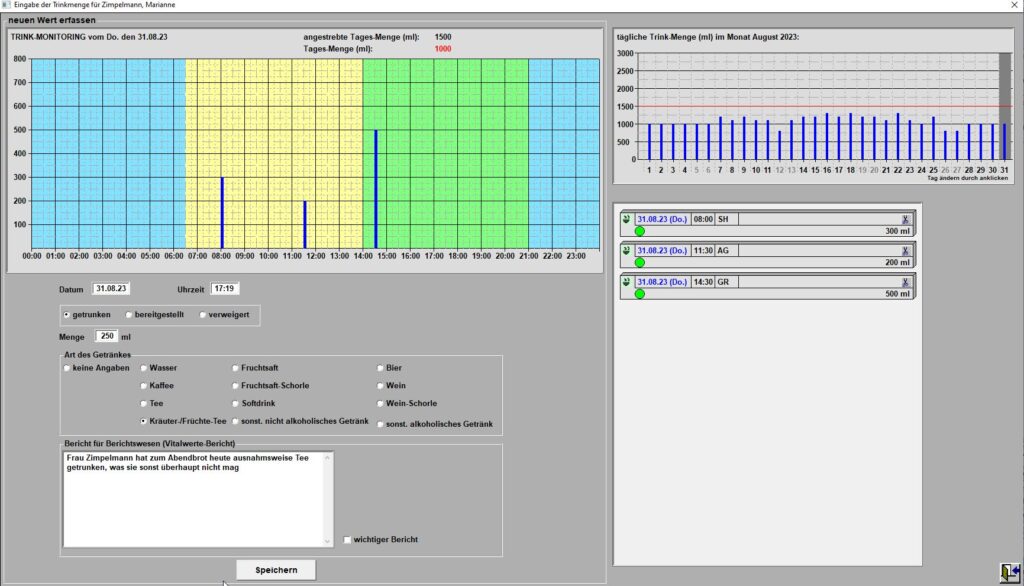Click the scissors icon on the 14:30 entry

click(x=905, y=282)
